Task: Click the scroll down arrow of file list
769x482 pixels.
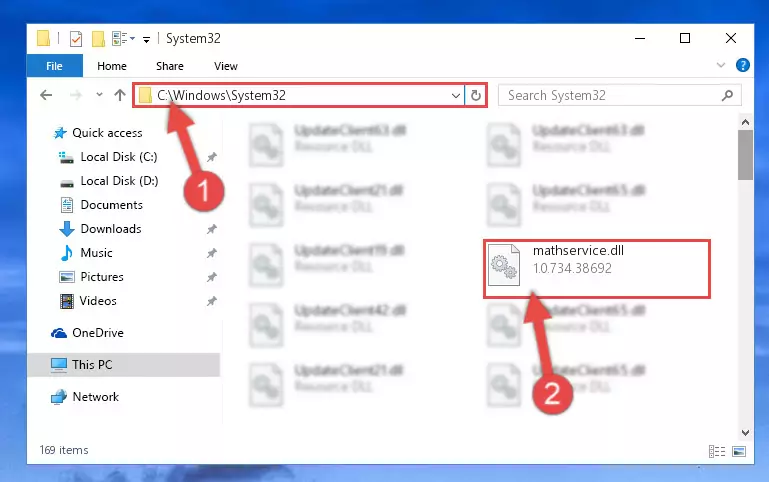Action: pyautogui.click(x=745, y=432)
